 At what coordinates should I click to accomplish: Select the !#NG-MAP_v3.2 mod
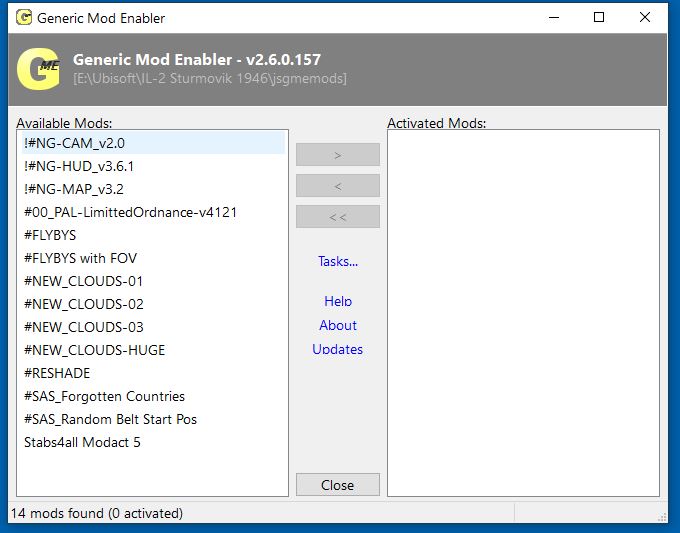tap(153, 189)
